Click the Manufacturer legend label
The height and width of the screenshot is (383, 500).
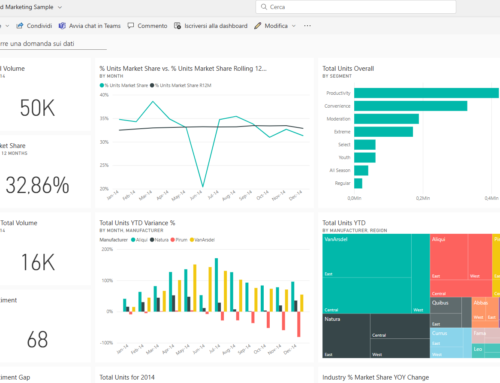(x=113, y=240)
